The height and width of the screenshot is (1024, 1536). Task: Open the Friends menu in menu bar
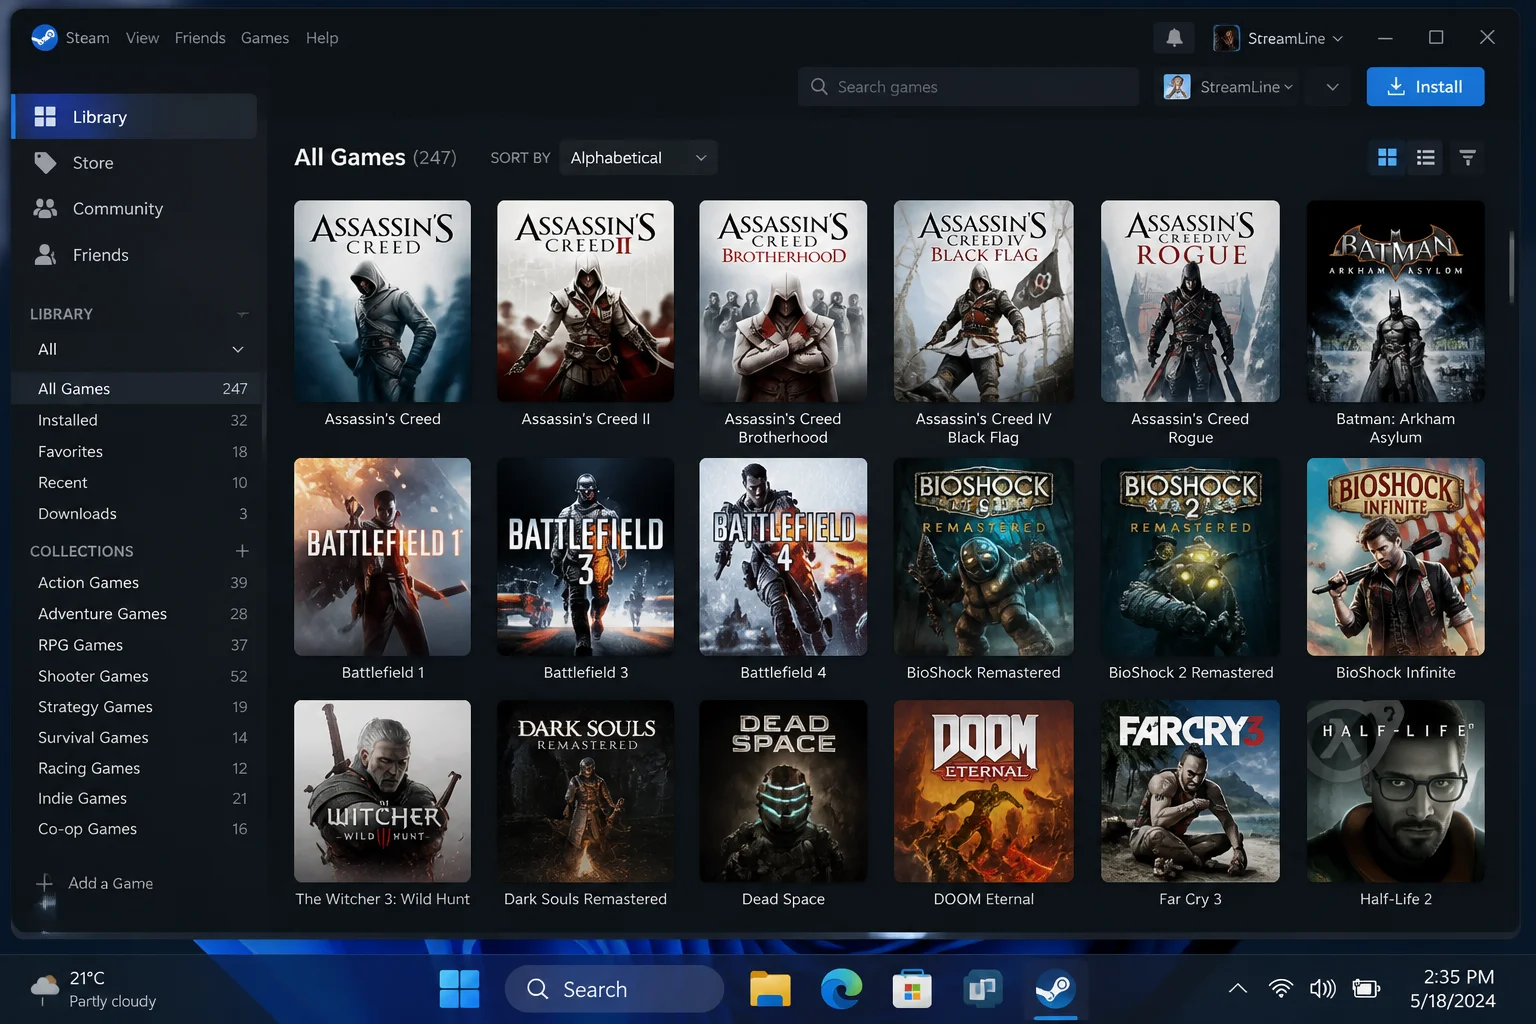[200, 38]
